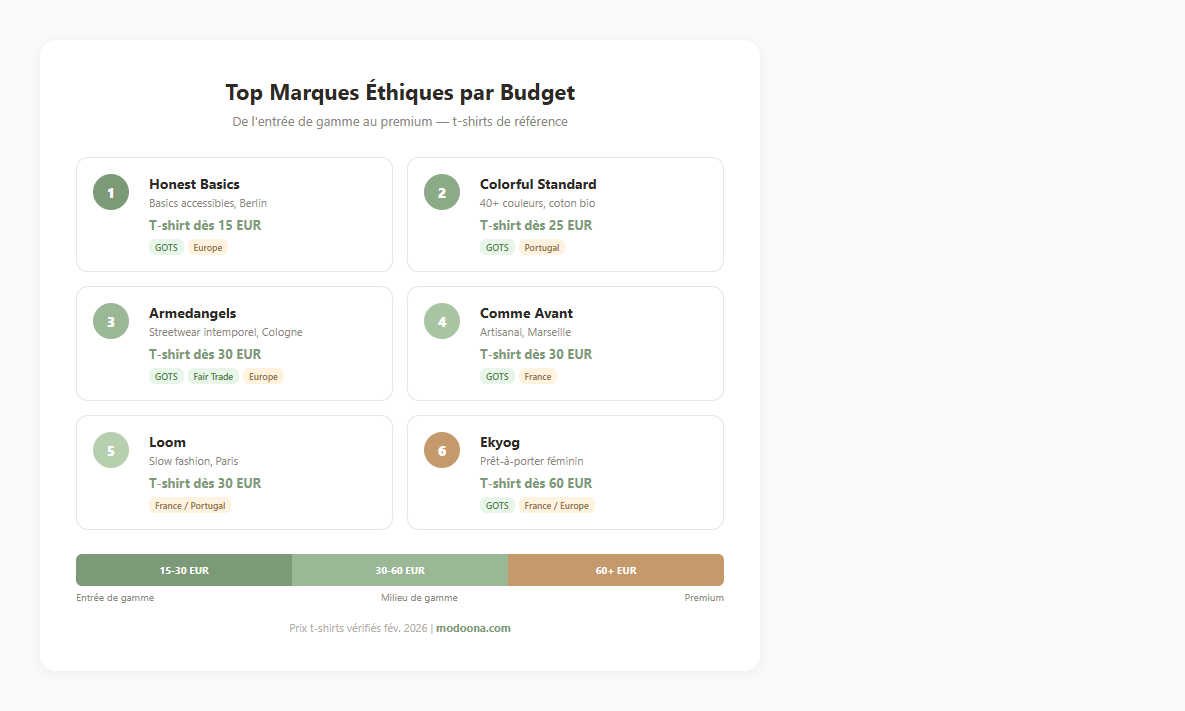The image size is (1185, 711).
Task: Click the France / Europe tag on Ekyog
Action: 556,506
